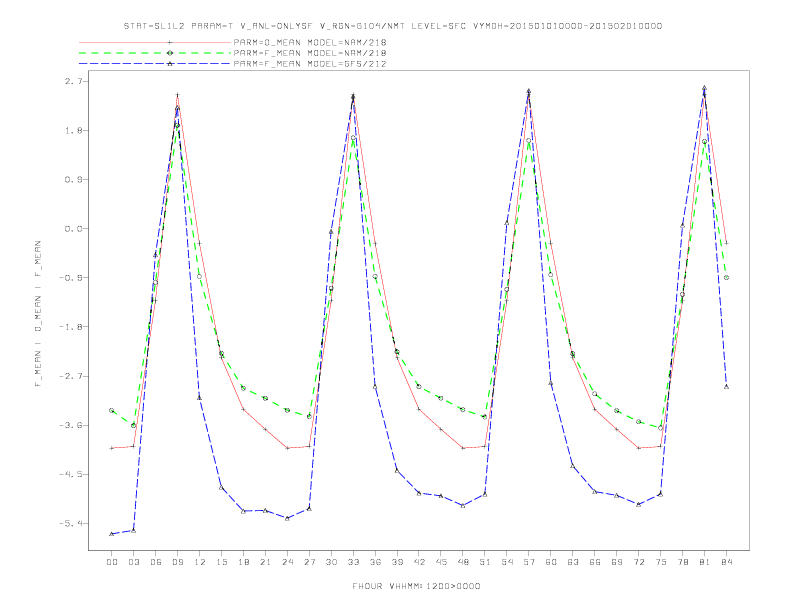Click the blue GFS triangle marker at hour 48
This screenshot has width=792, height=612.
click(x=463, y=505)
